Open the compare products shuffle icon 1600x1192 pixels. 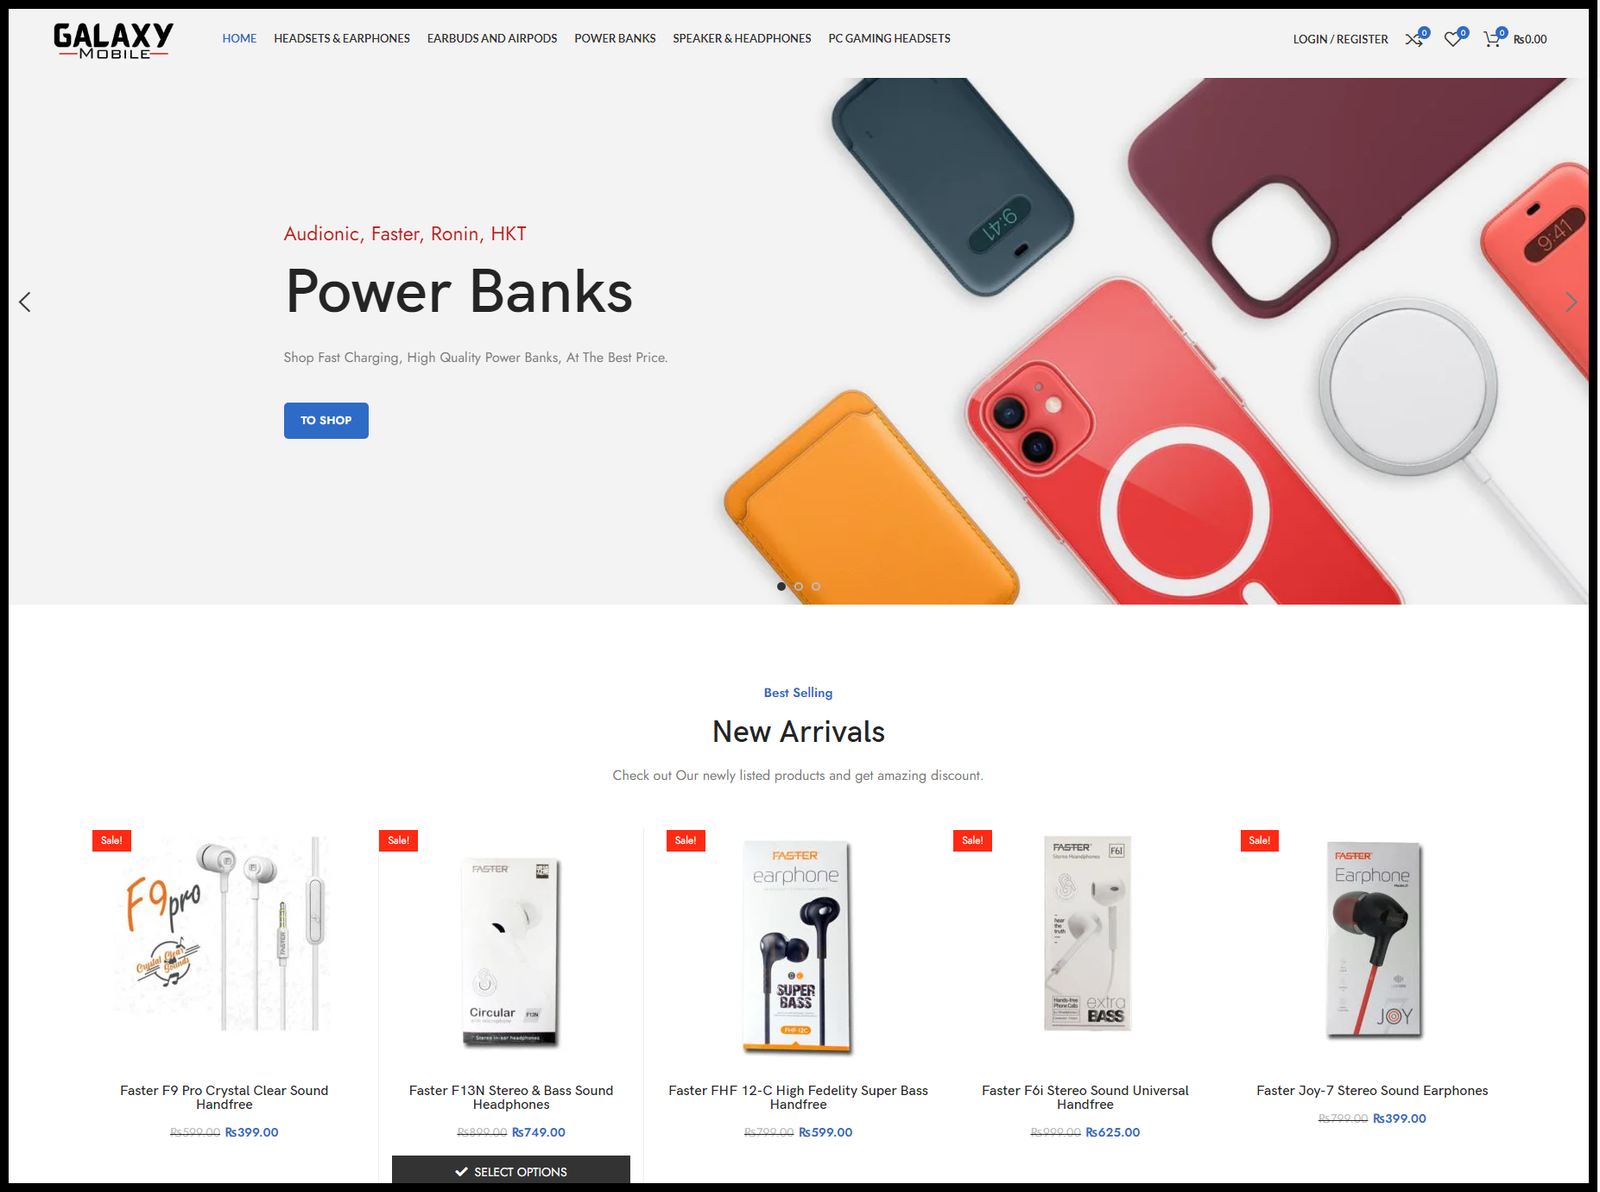(1414, 39)
